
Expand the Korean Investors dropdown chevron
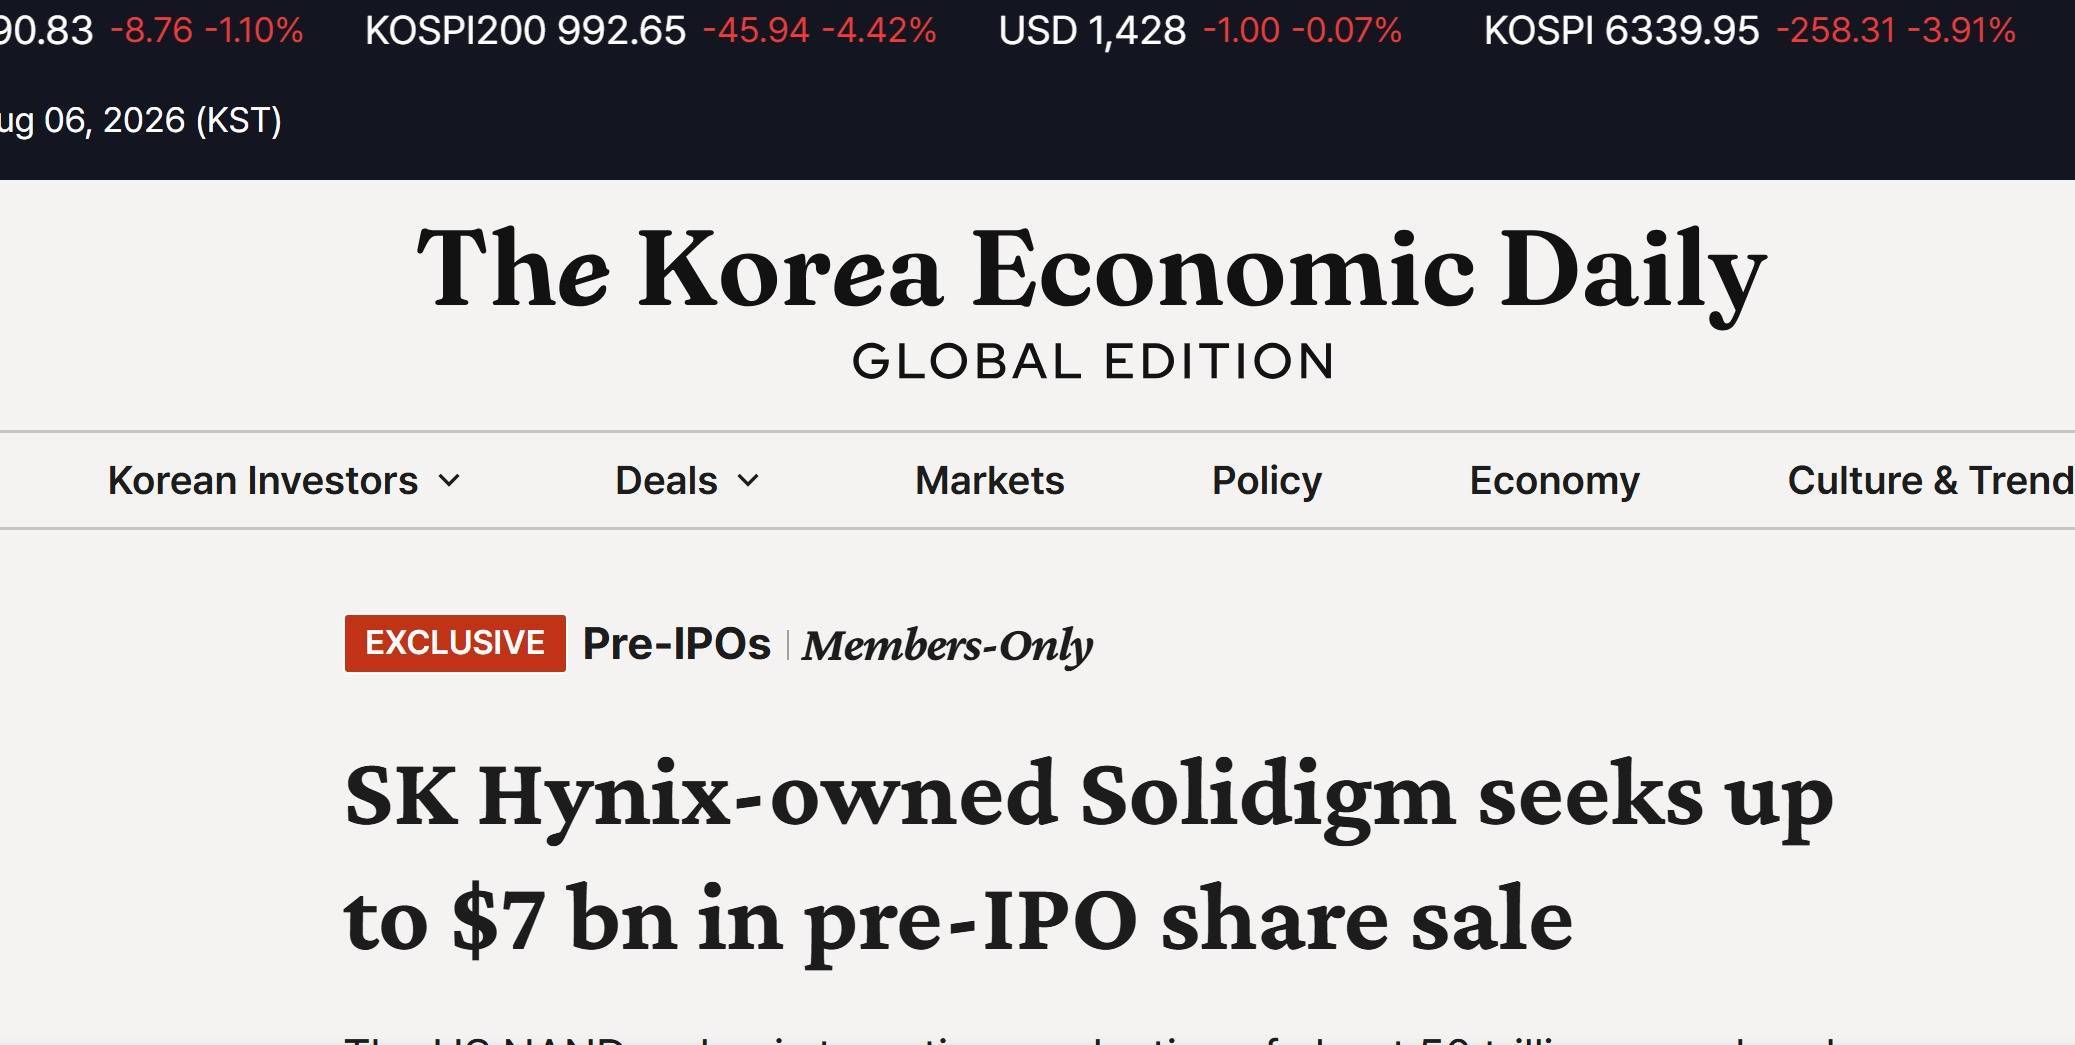[x=450, y=481]
